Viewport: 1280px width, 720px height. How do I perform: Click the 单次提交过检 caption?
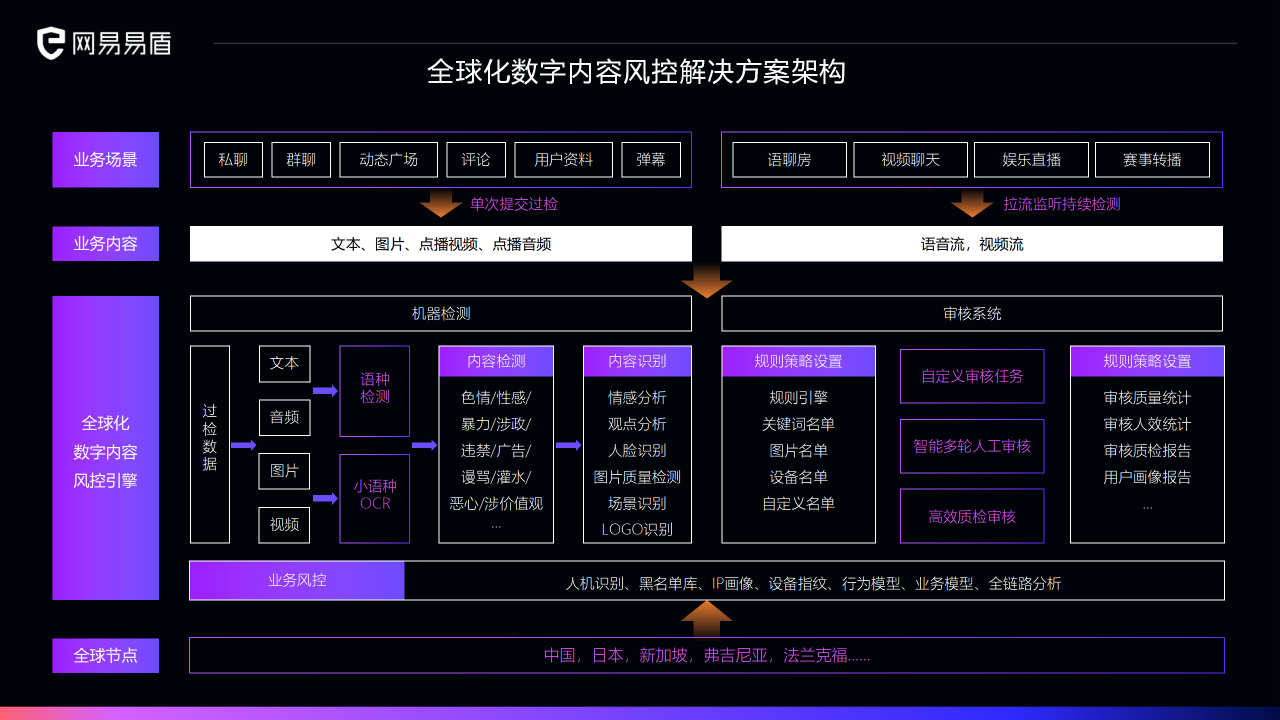tap(514, 204)
